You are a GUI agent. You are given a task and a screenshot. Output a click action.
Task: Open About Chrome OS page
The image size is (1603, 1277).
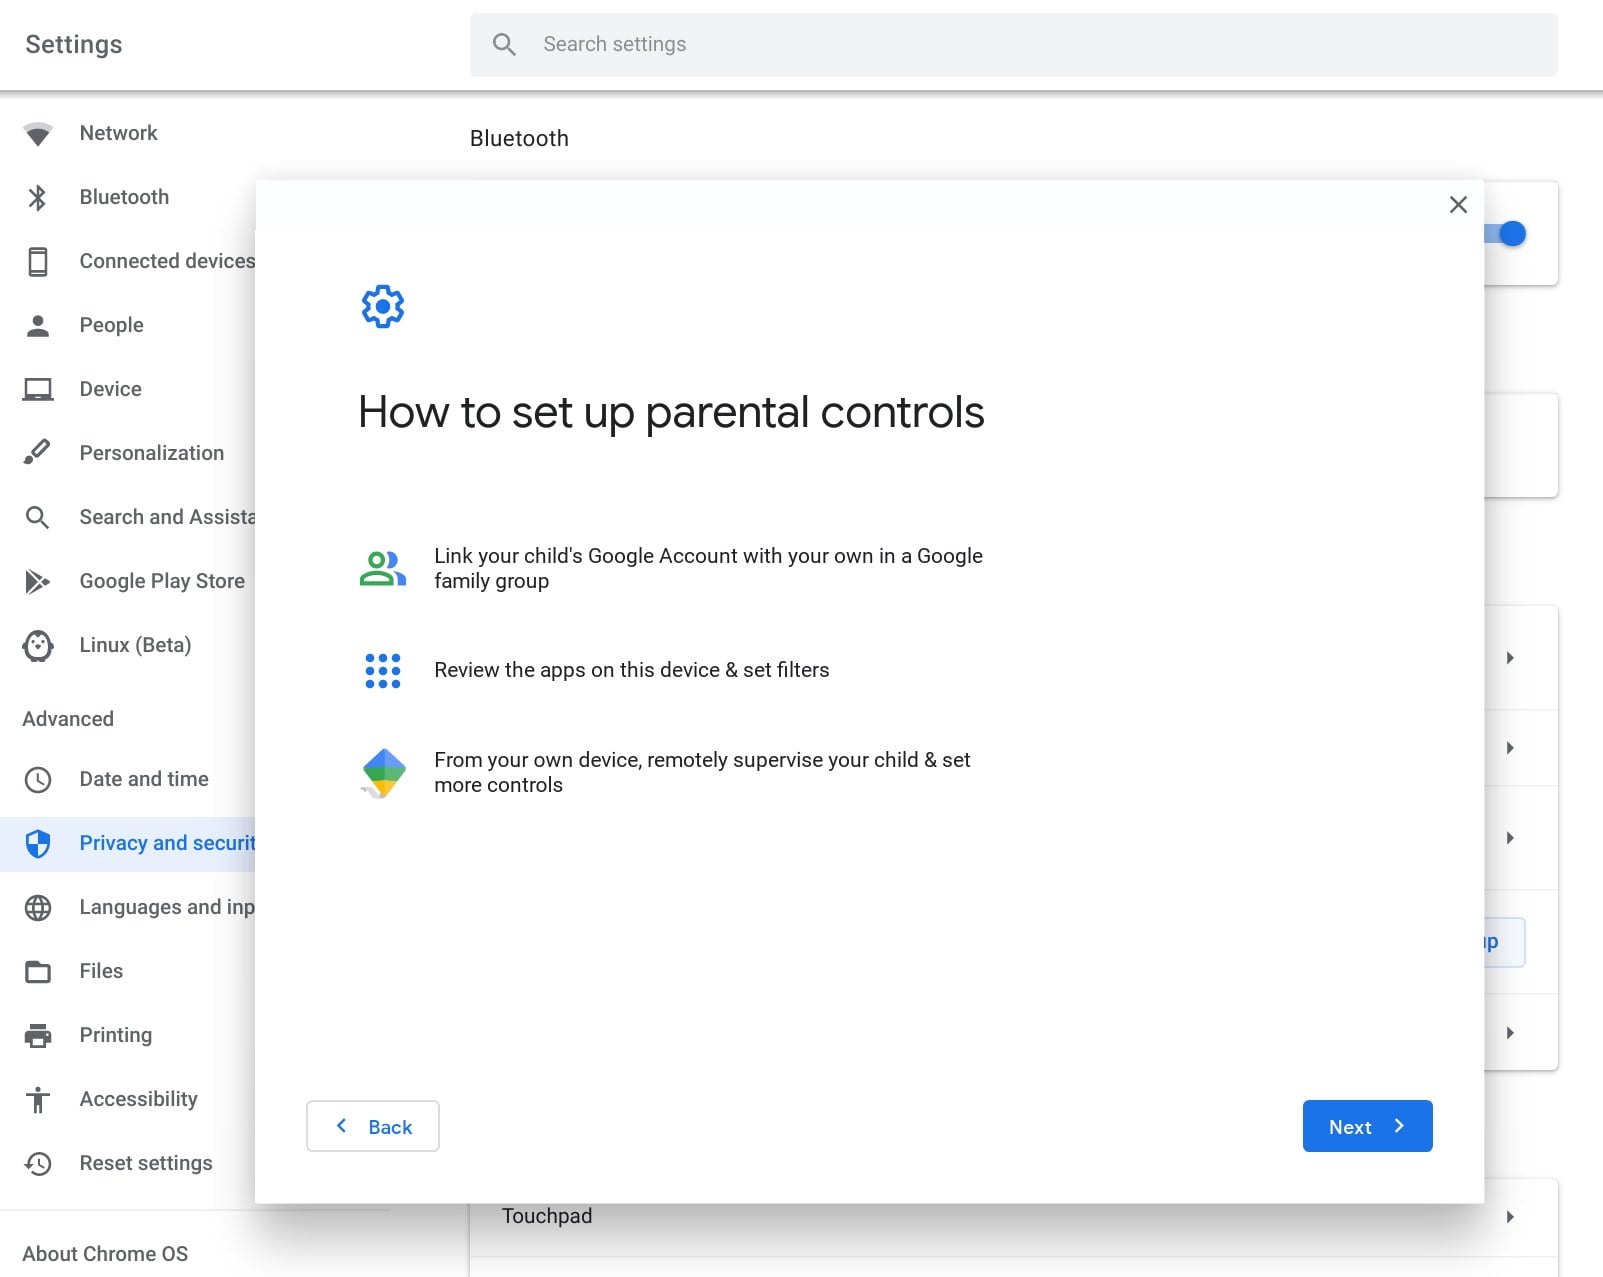point(105,1255)
